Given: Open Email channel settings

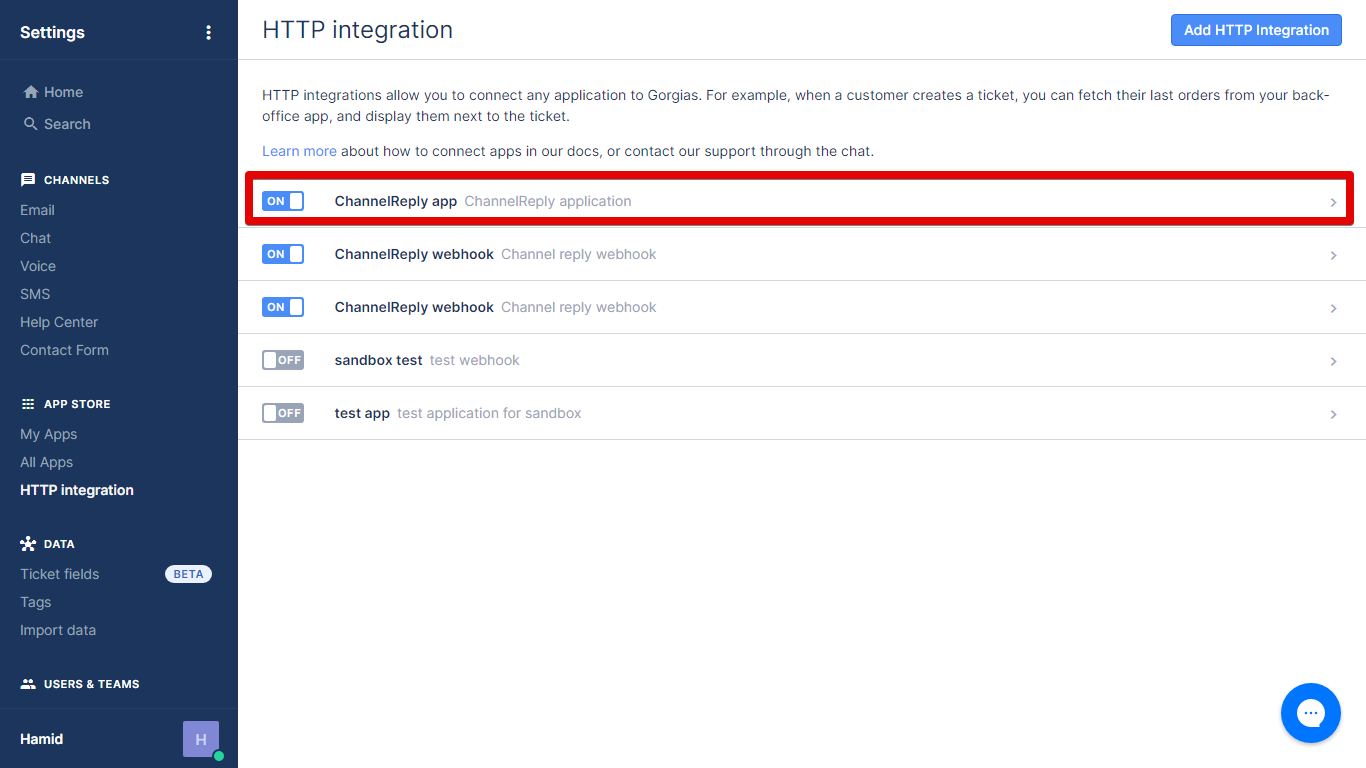Looking at the screenshot, I should (37, 210).
